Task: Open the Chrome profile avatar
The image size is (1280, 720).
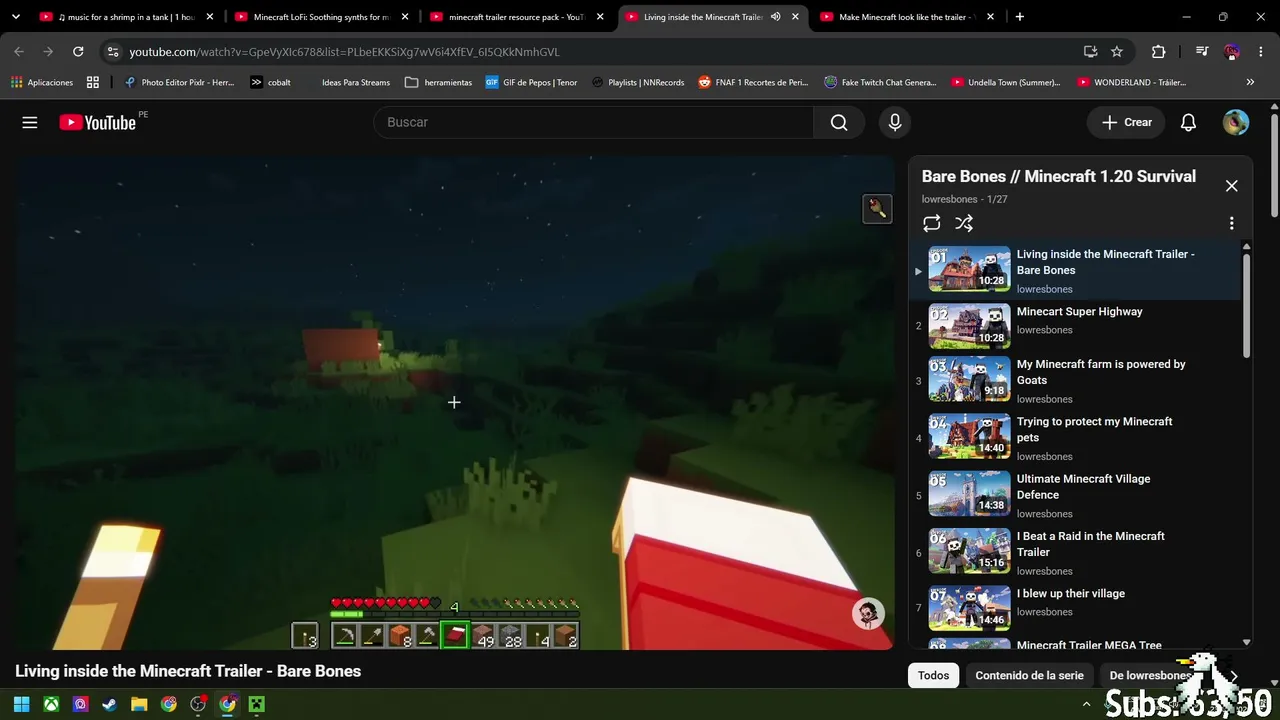Action: tap(1232, 52)
